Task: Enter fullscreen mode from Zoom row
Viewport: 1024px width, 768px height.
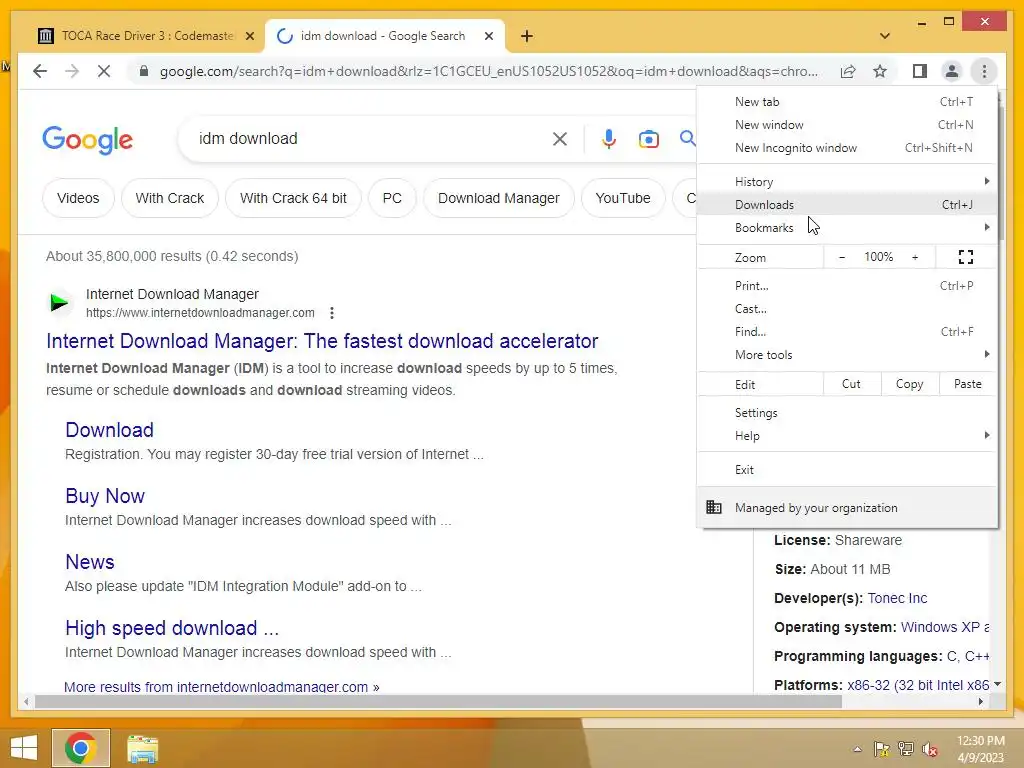Action: coord(966,257)
